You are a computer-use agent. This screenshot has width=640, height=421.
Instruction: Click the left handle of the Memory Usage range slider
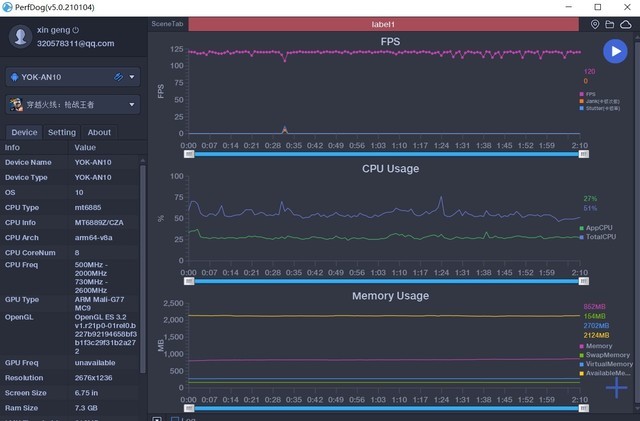point(189,408)
